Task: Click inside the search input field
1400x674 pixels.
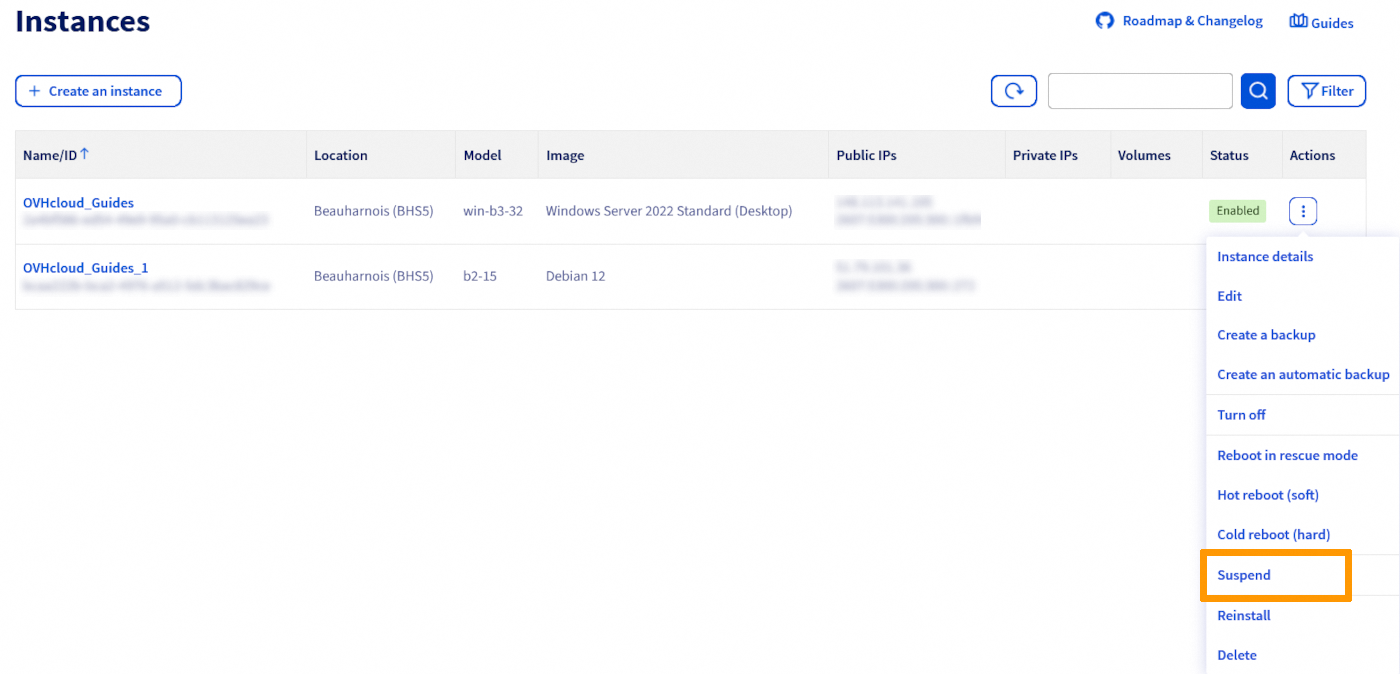Action: pos(1140,90)
